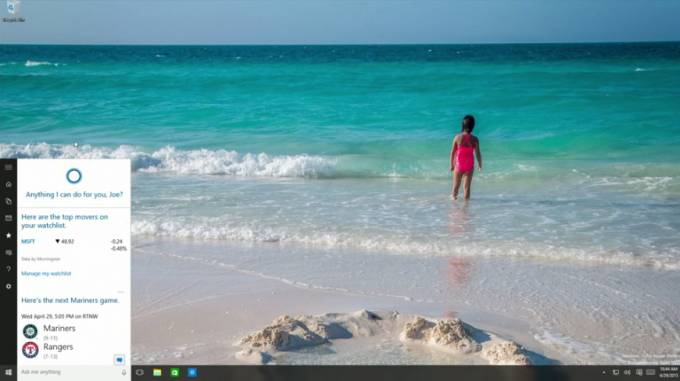This screenshot has width=680, height=381.
Task: Open the green Xbox taskbar app
Action: click(x=174, y=372)
